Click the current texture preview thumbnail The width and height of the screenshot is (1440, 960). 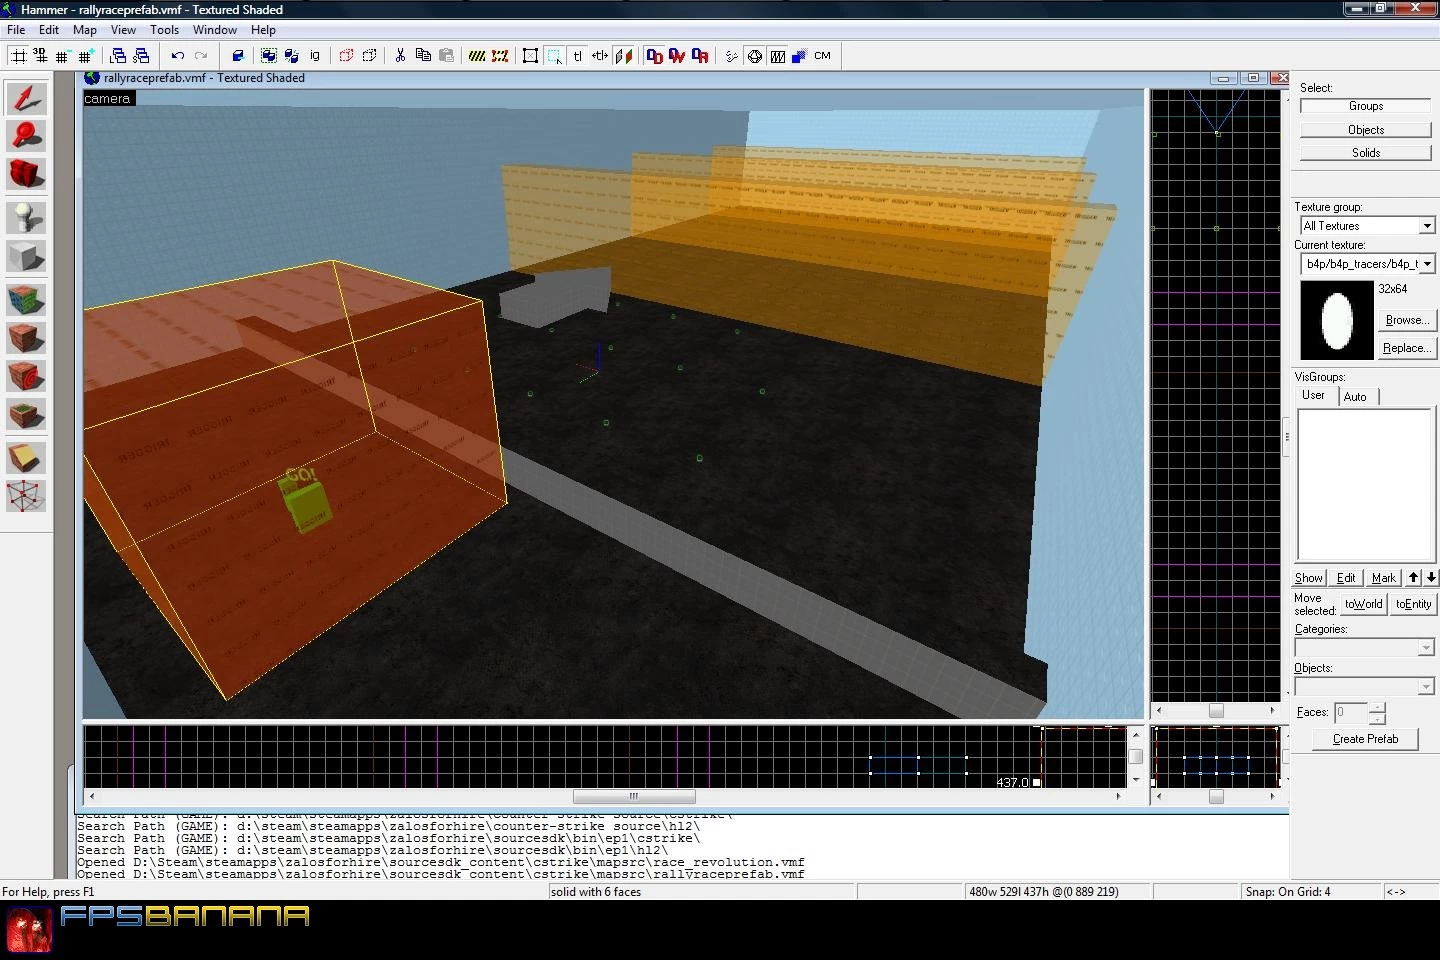pyautogui.click(x=1337, y=320)
